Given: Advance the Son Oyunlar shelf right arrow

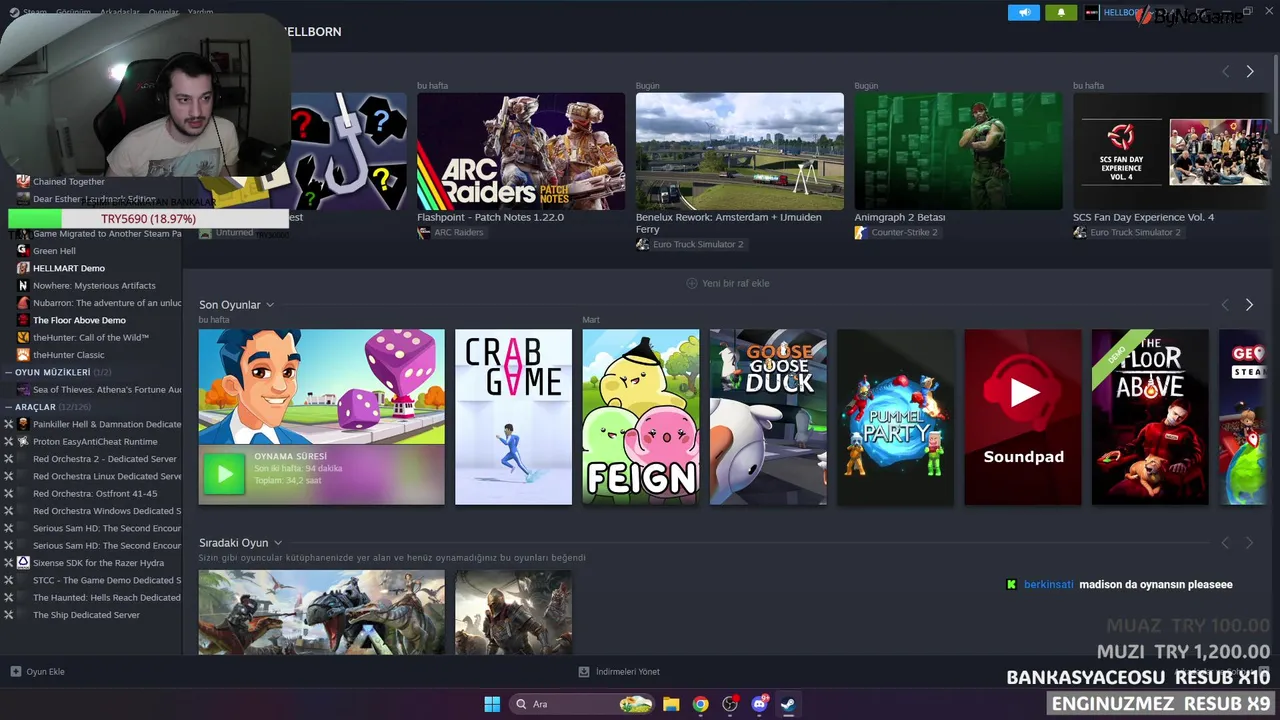Looking at the screenshot, I should click(1249, 304).
